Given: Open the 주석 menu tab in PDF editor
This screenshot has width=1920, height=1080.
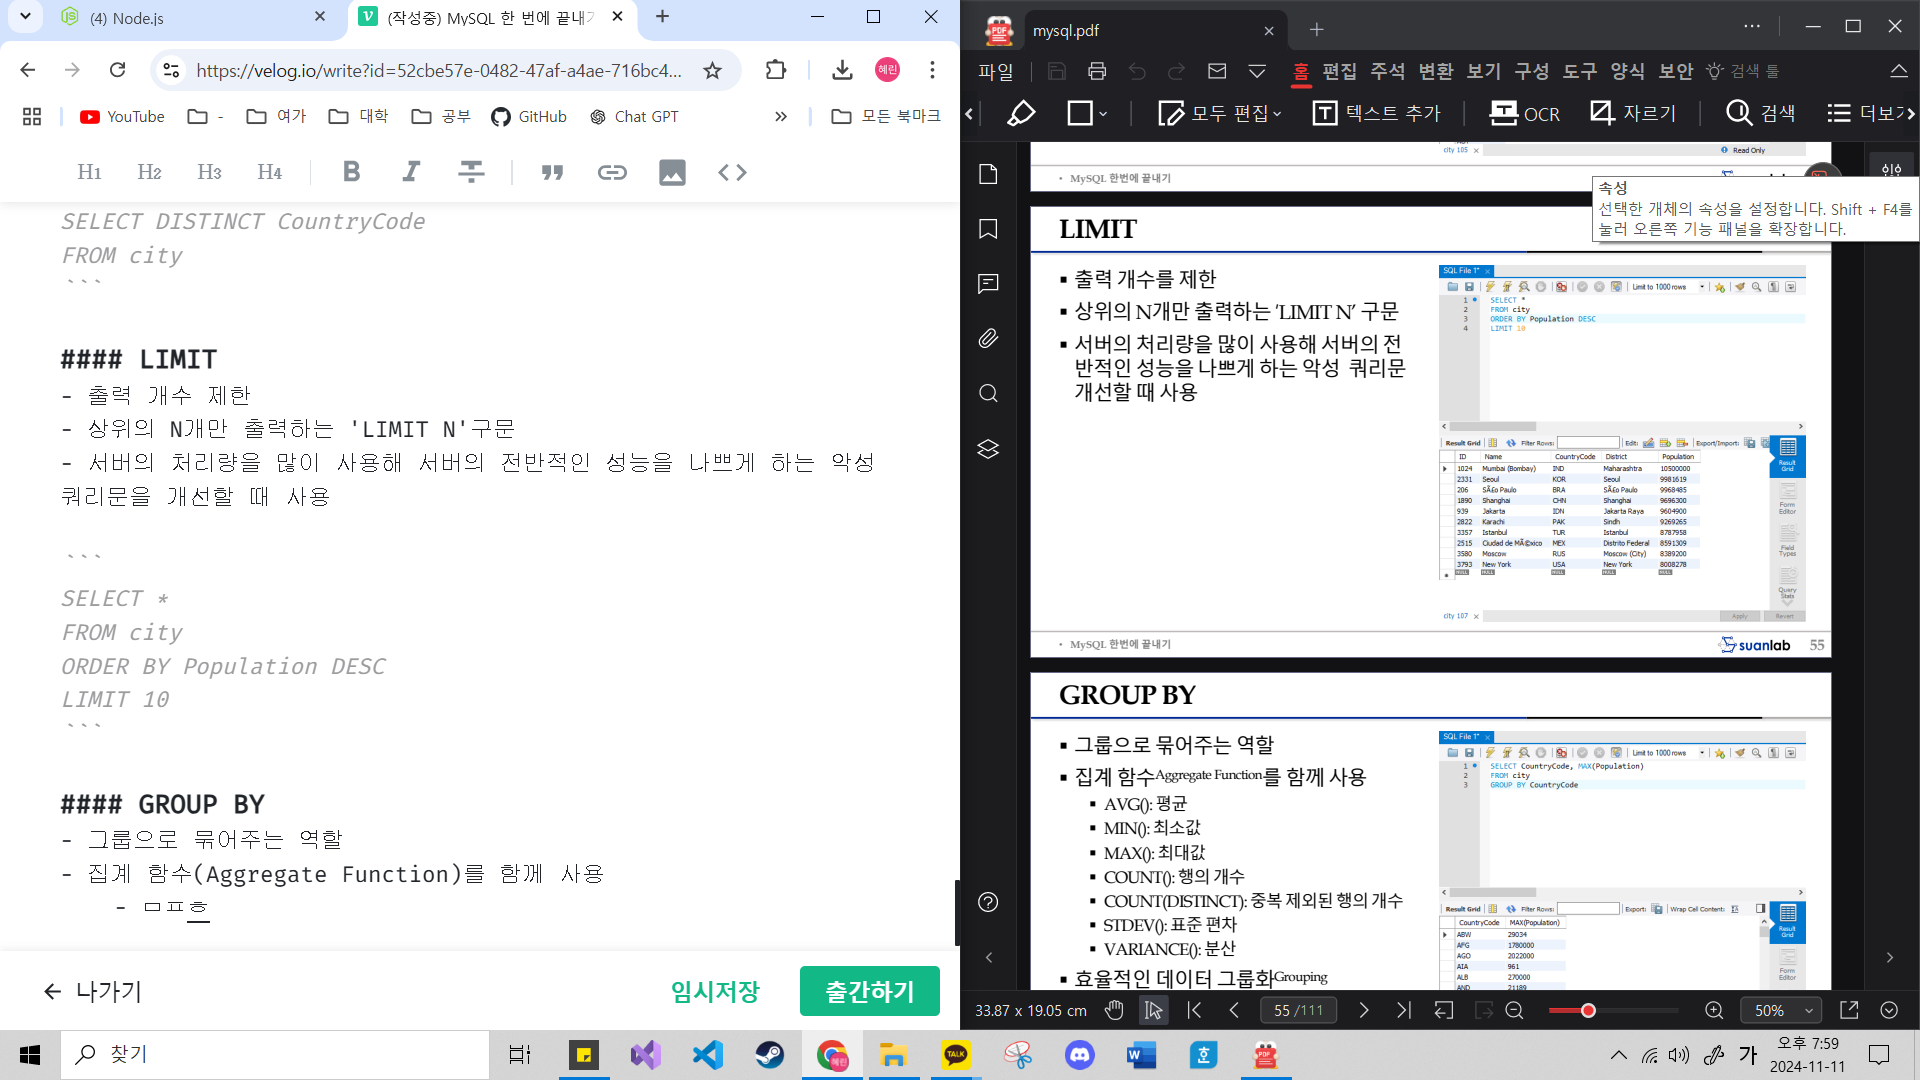Looking at the screenshot, I should pyautogui.click(x=1387, y=71).
